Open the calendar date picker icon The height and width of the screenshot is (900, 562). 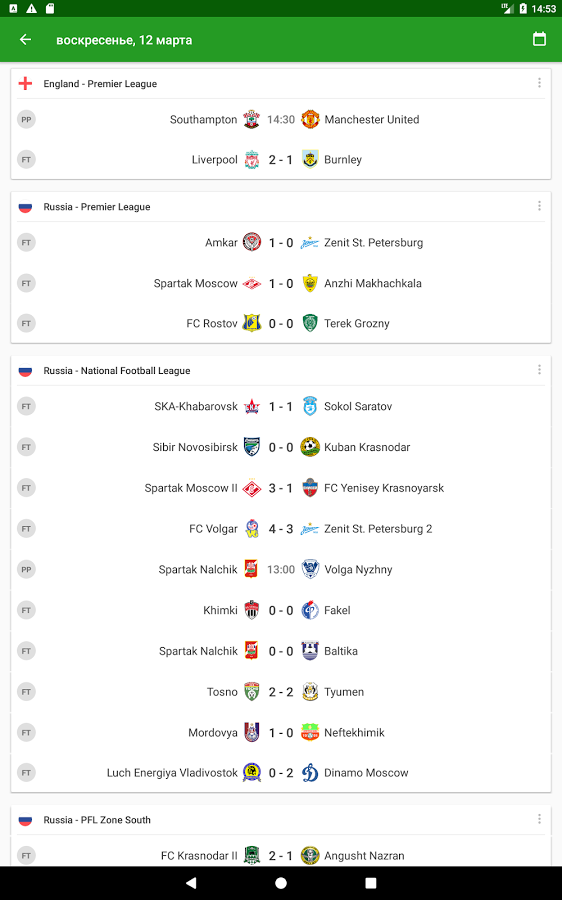(539, 39)
